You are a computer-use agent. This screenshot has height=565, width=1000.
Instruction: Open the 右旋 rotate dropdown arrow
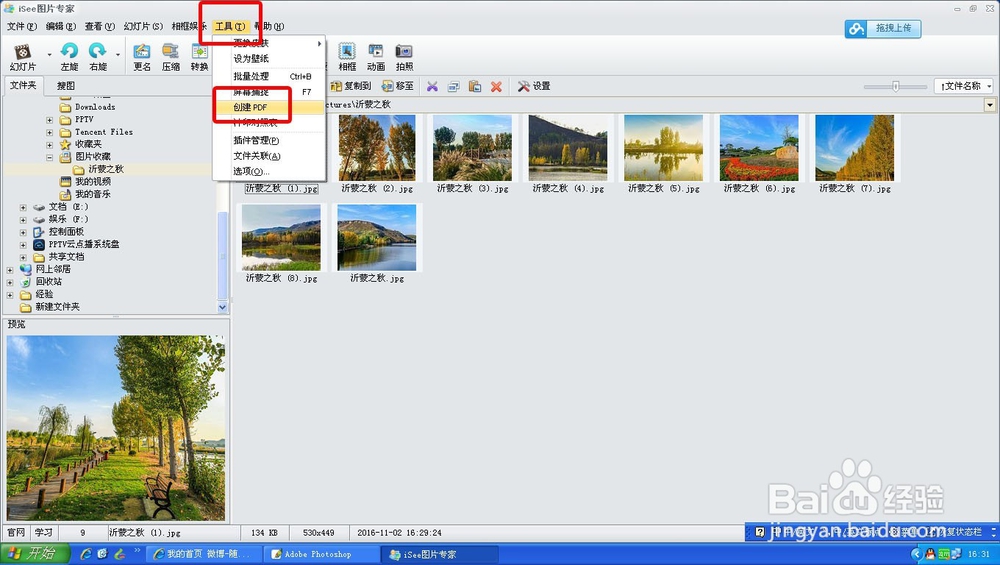click(x=118, y=55)
